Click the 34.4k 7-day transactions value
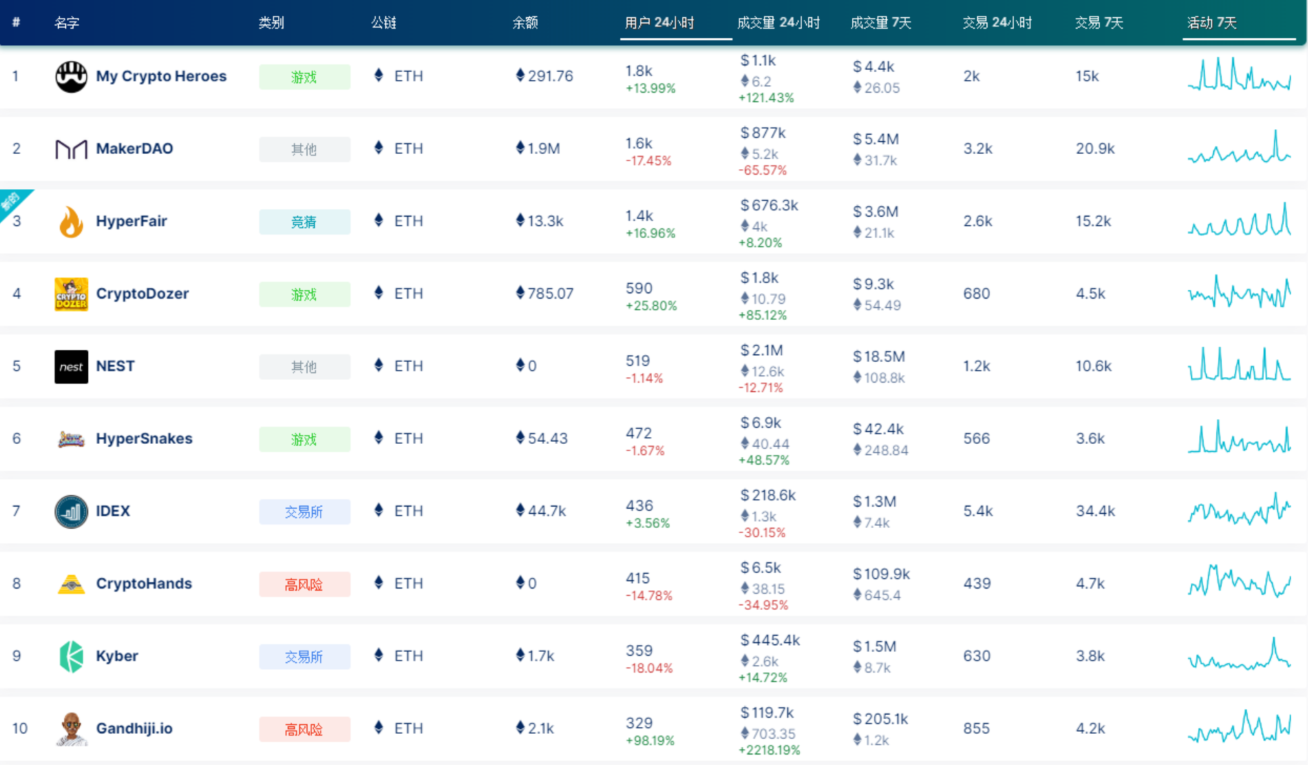The image size is (1308, 765). point(1095,511)
